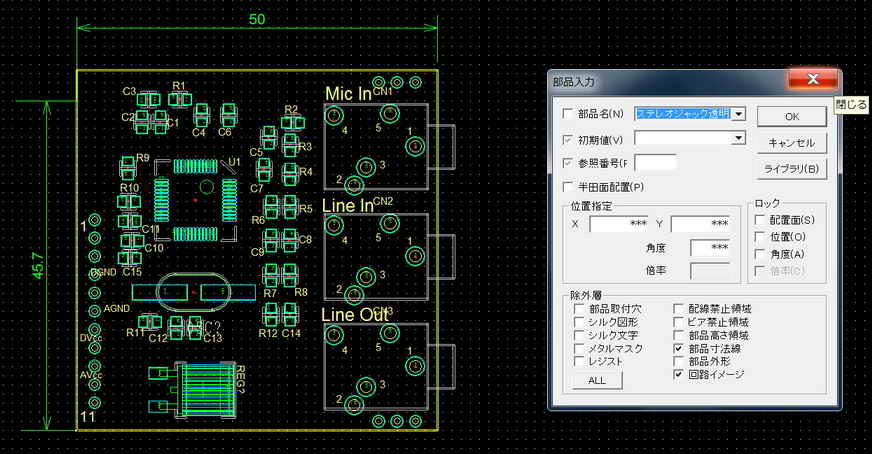The height and width of the screenshot is (454, 872).
Task: Click the キャンセル button
Action: [791, 143]
